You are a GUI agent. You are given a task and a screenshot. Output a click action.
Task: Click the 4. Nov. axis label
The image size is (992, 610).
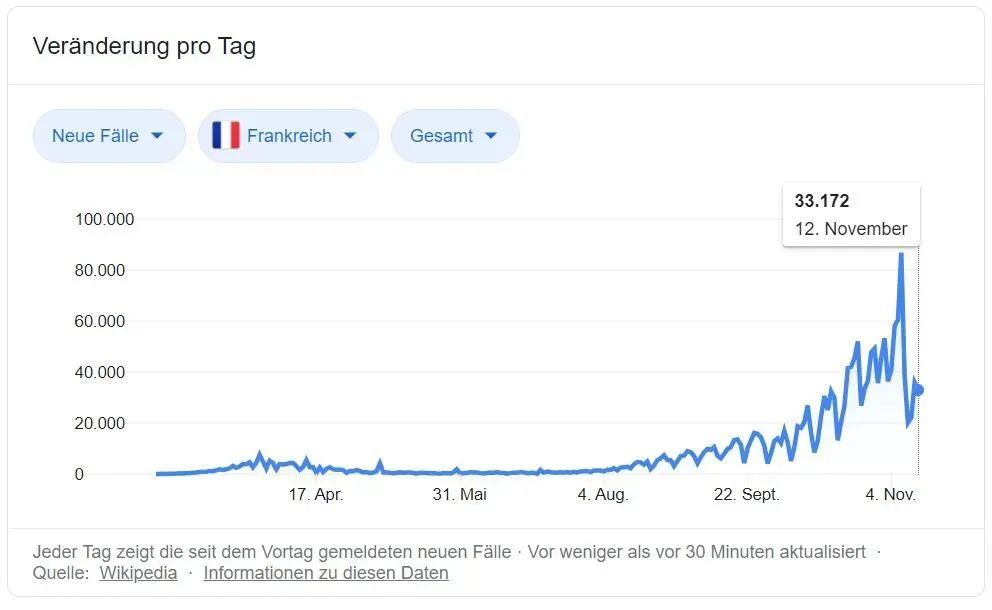[891, 494]
